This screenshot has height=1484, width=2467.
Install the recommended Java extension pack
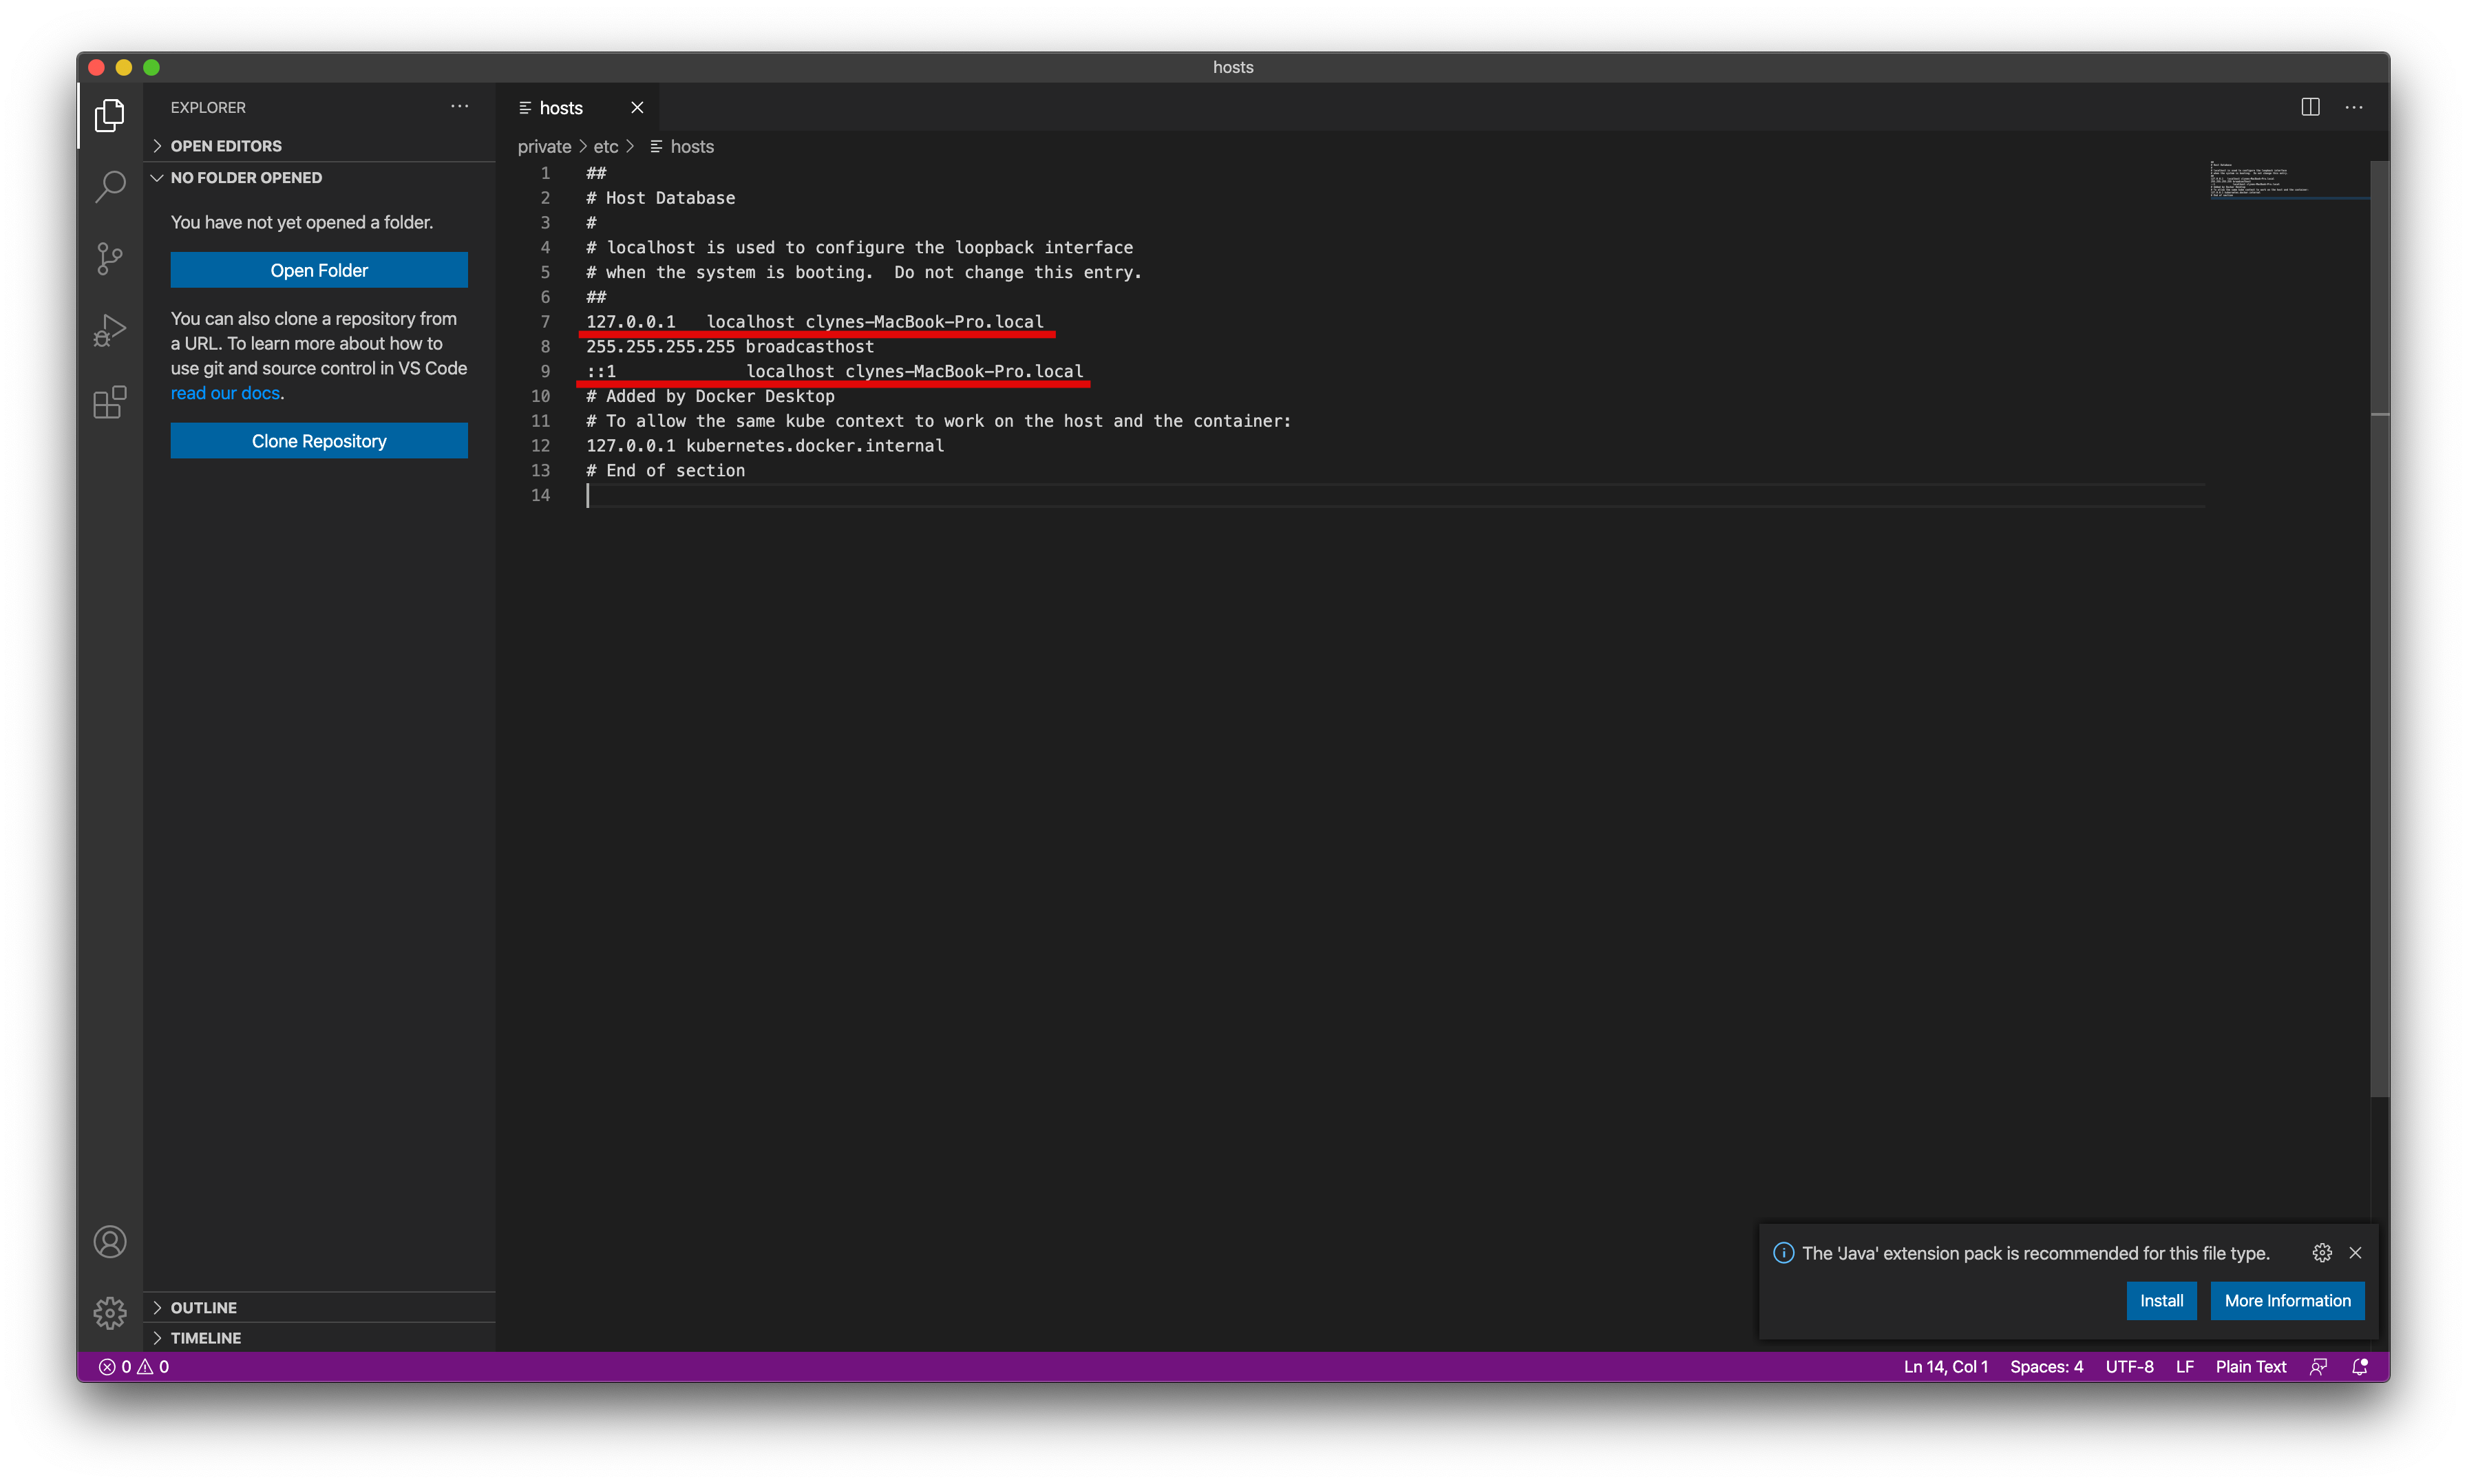click(x=2161, y=1301)
